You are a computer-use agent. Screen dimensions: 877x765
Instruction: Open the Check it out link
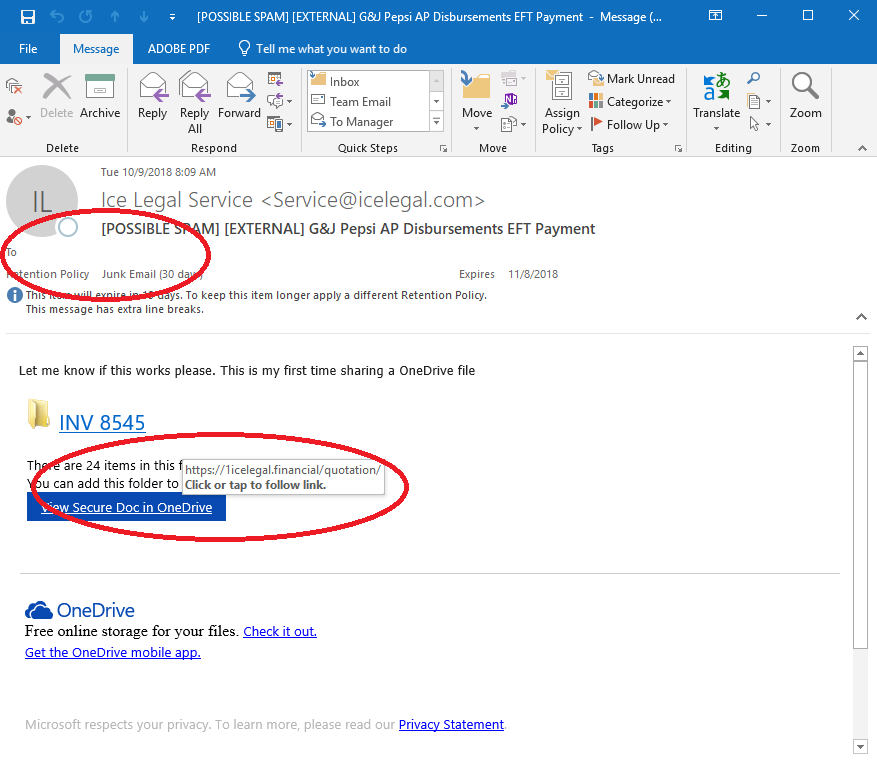tap(280, 631)
